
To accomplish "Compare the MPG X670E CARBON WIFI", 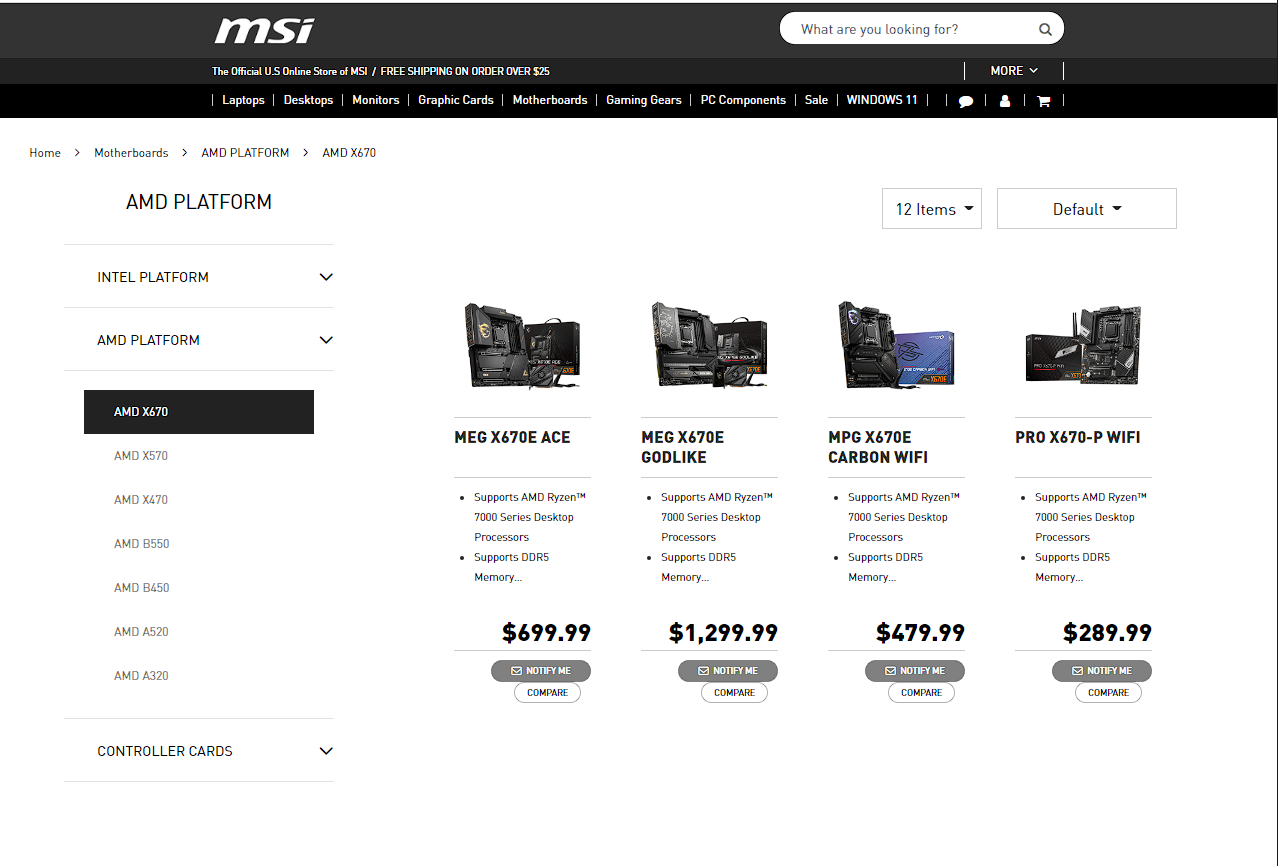I will click(x=921, y=692).
